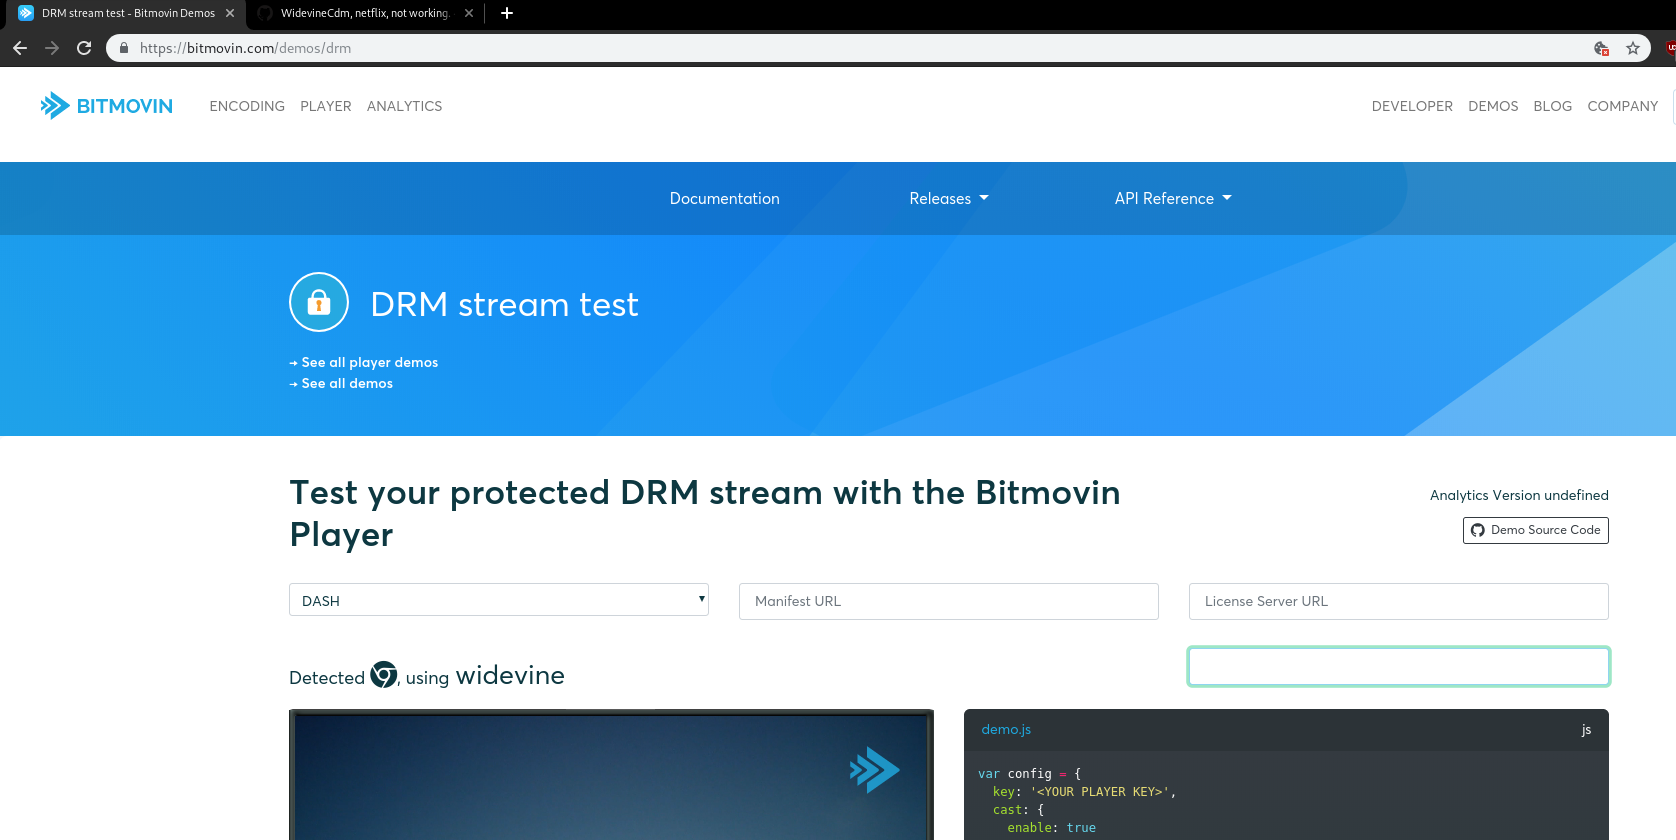Click the Bitmovin logo in header

coord(106,106)
